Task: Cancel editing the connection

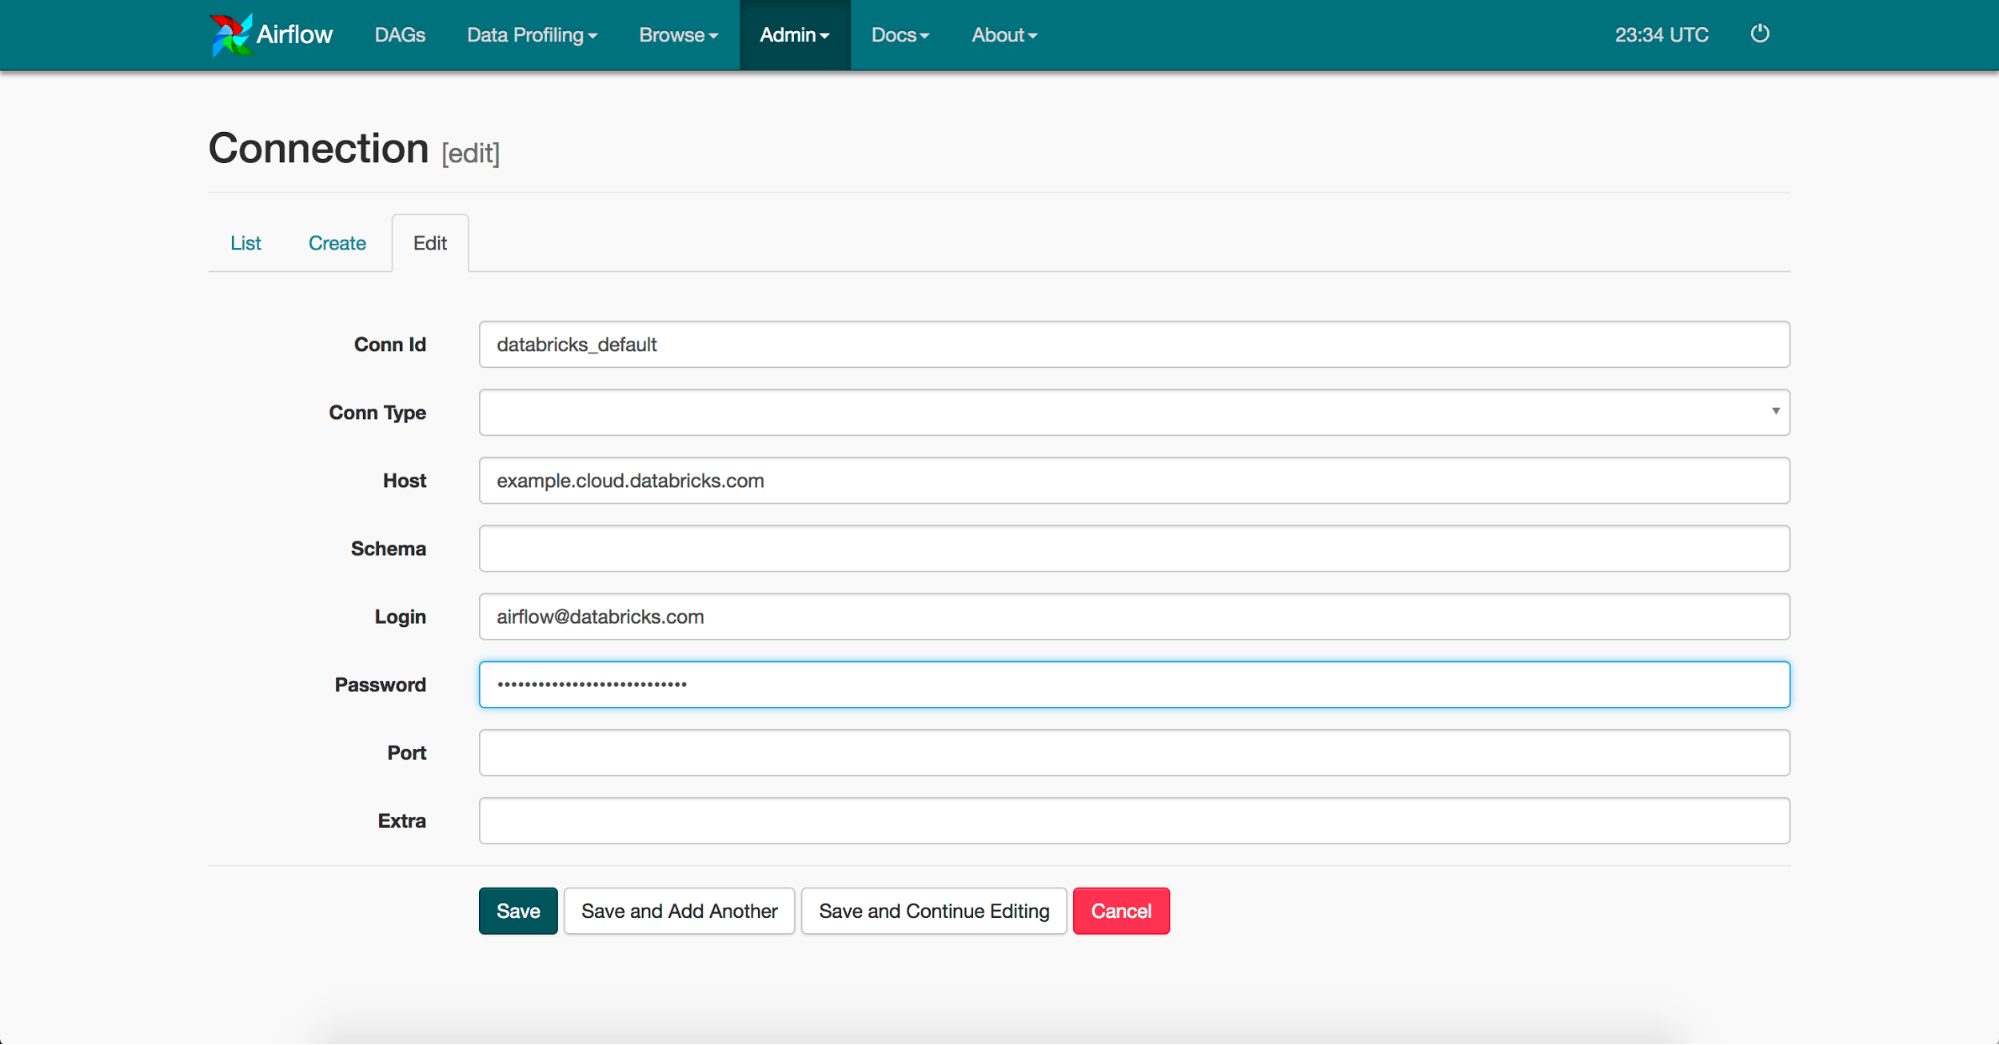Action: pyautogui.click(x=1120, y=911)
